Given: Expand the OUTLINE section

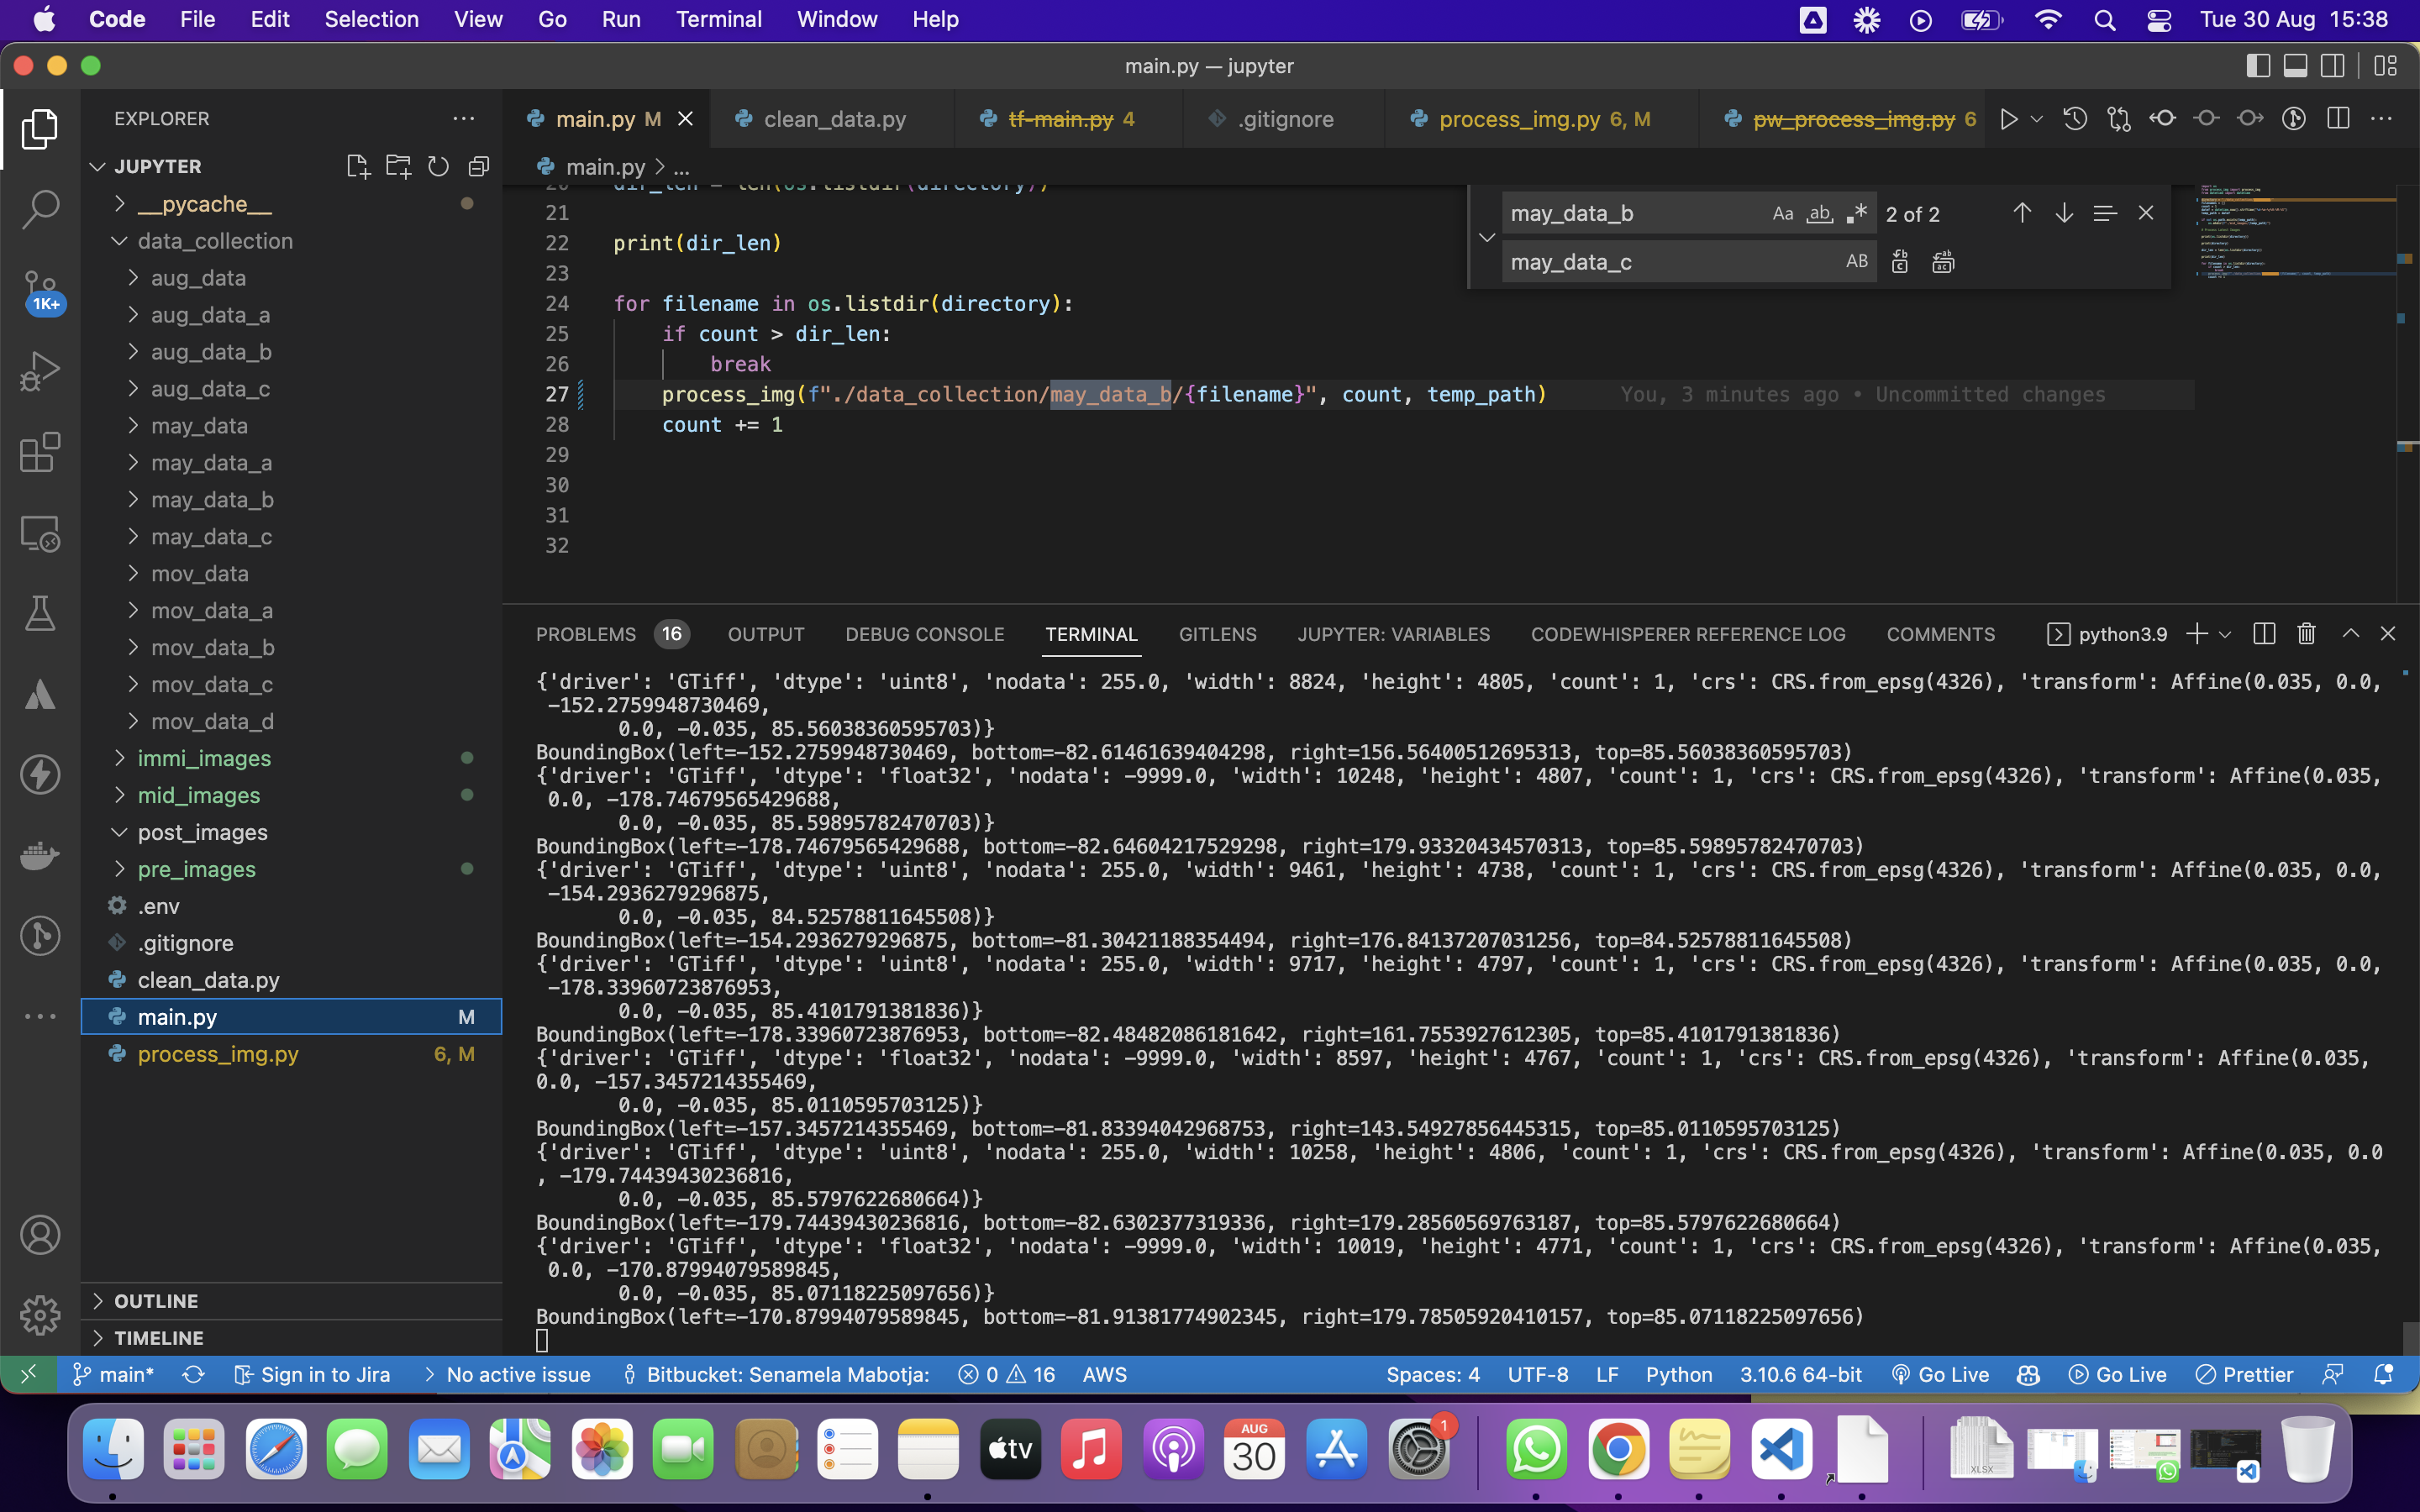Looking at the screenshot, I should click(x=156, y=1300).
